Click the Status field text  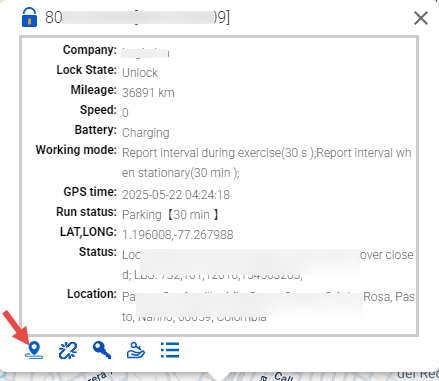[268, 265]
